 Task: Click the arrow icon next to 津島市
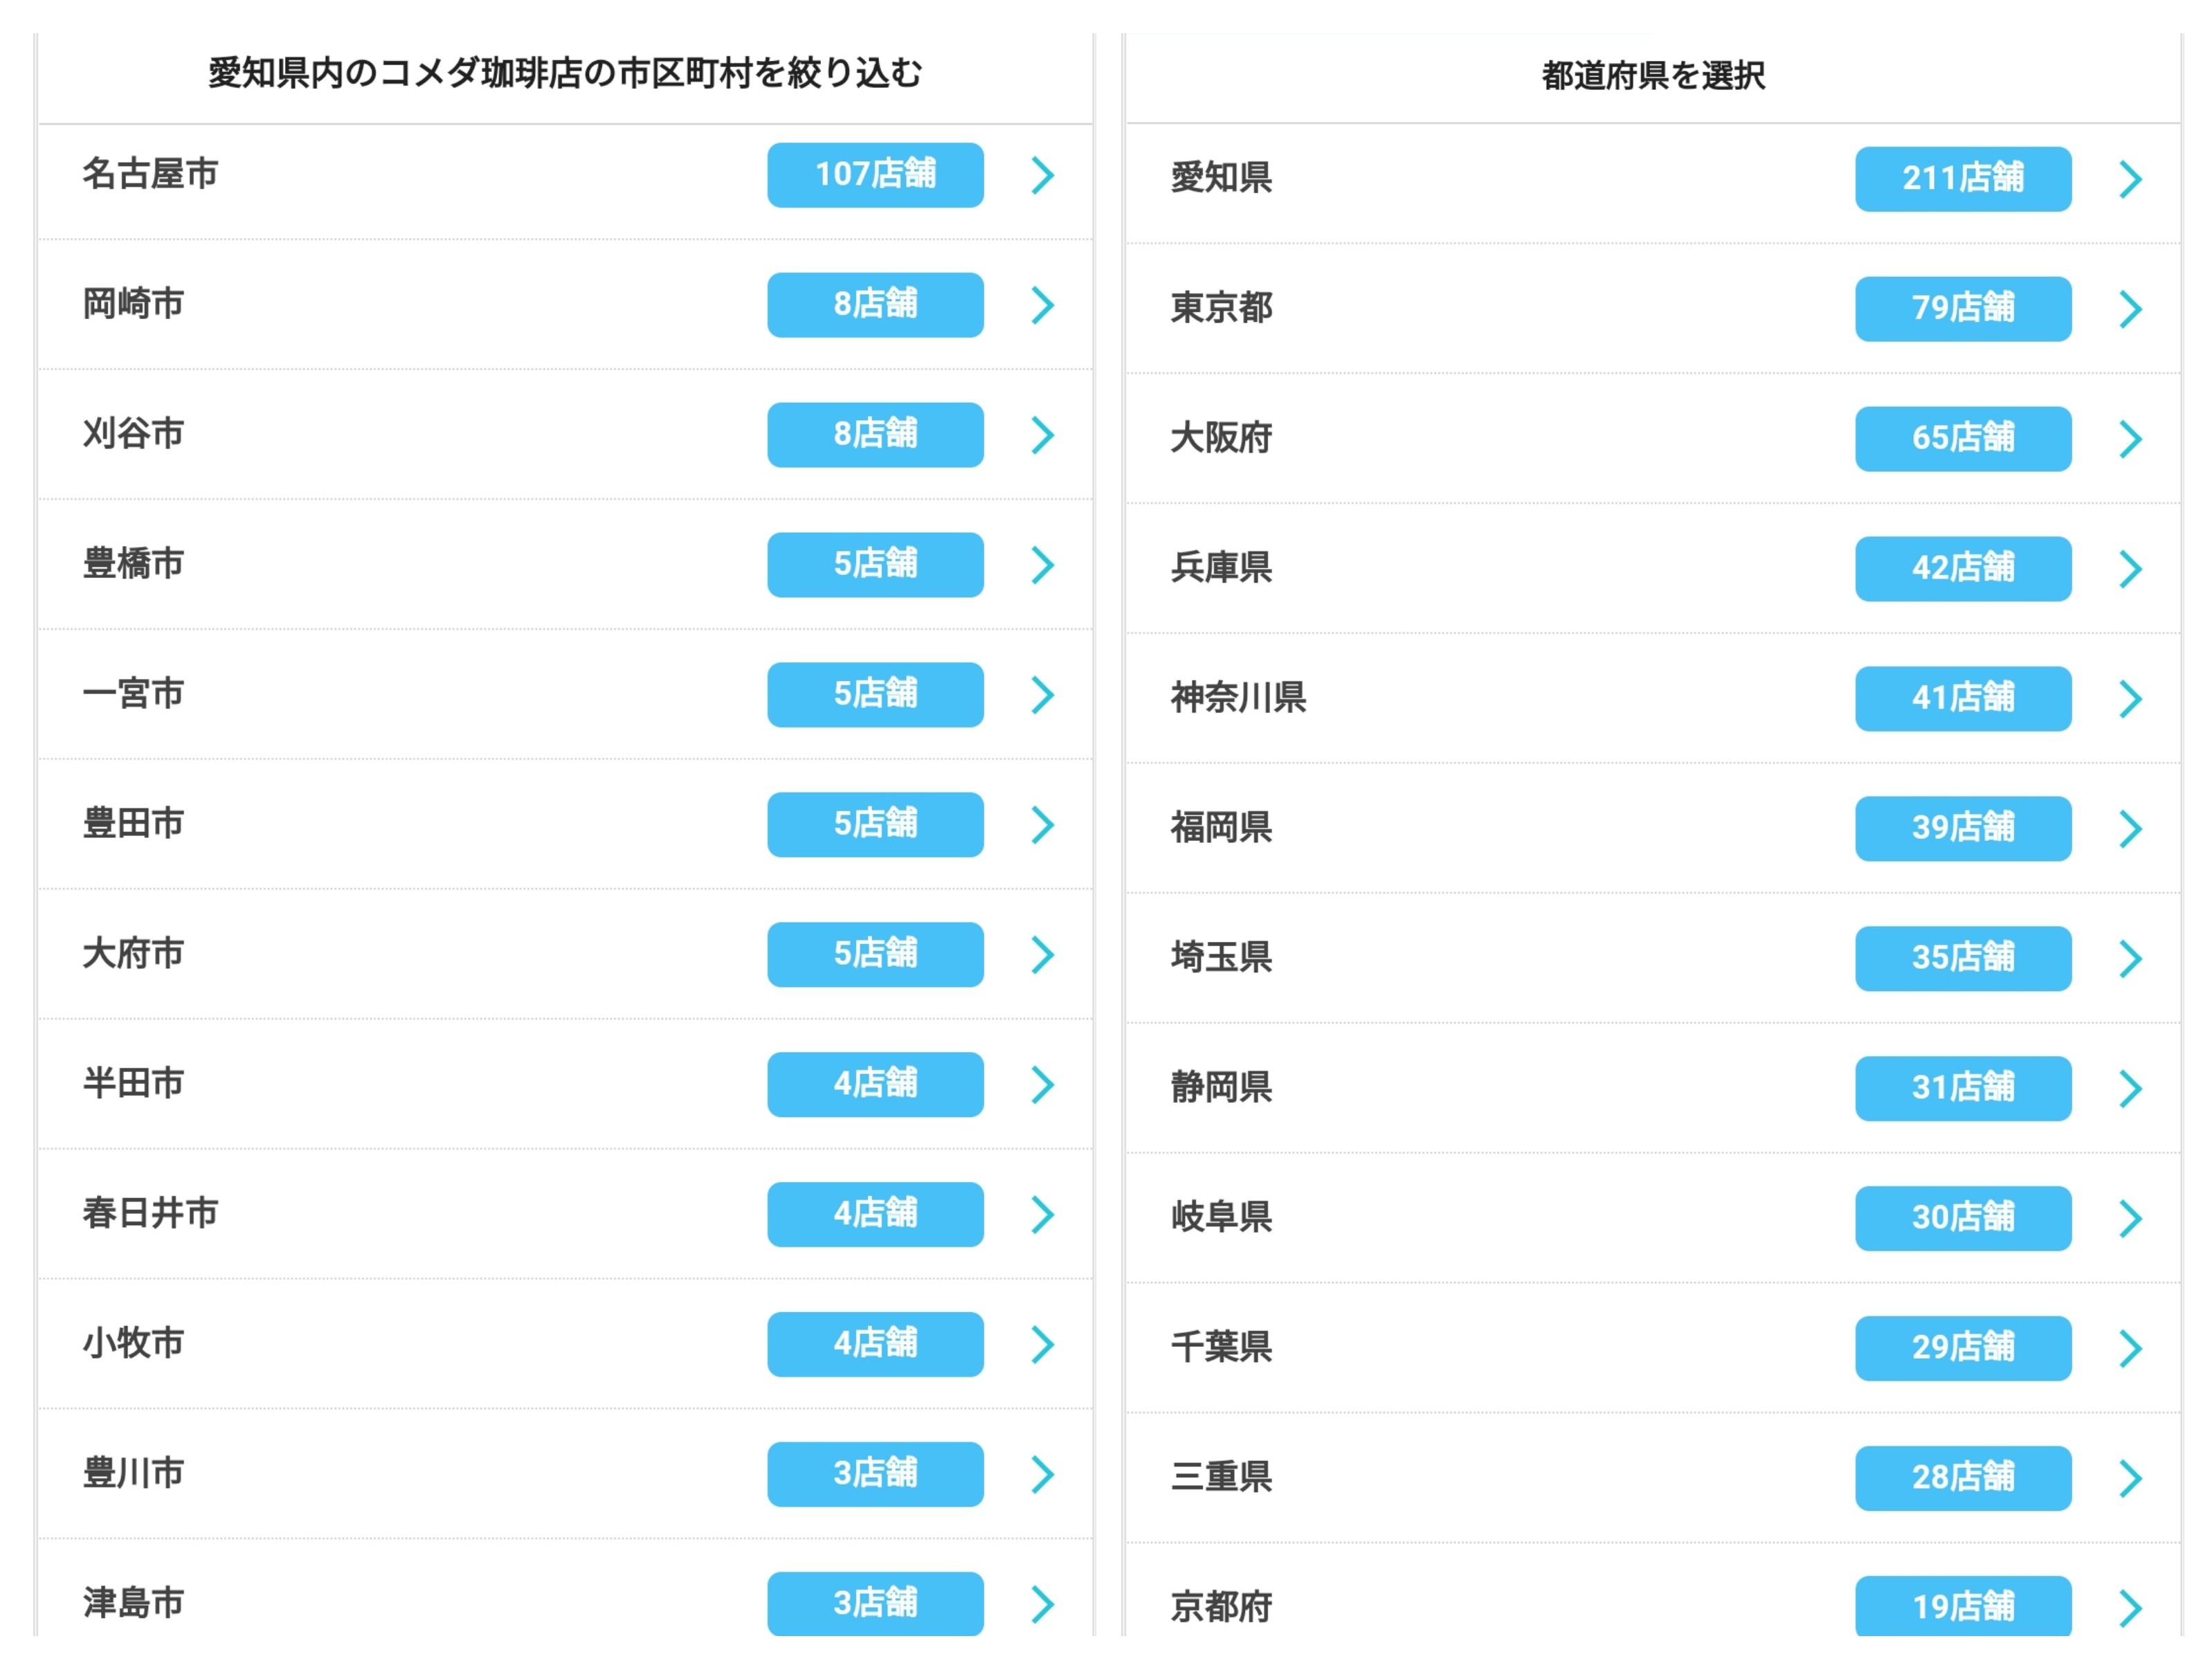pyautogui.click(x=1042, y=1603)
